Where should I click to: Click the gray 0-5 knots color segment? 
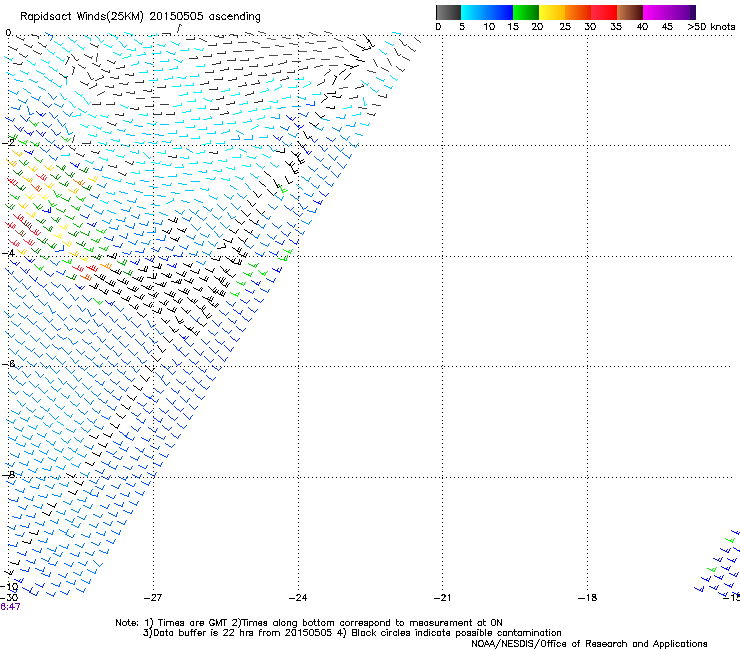448,12
